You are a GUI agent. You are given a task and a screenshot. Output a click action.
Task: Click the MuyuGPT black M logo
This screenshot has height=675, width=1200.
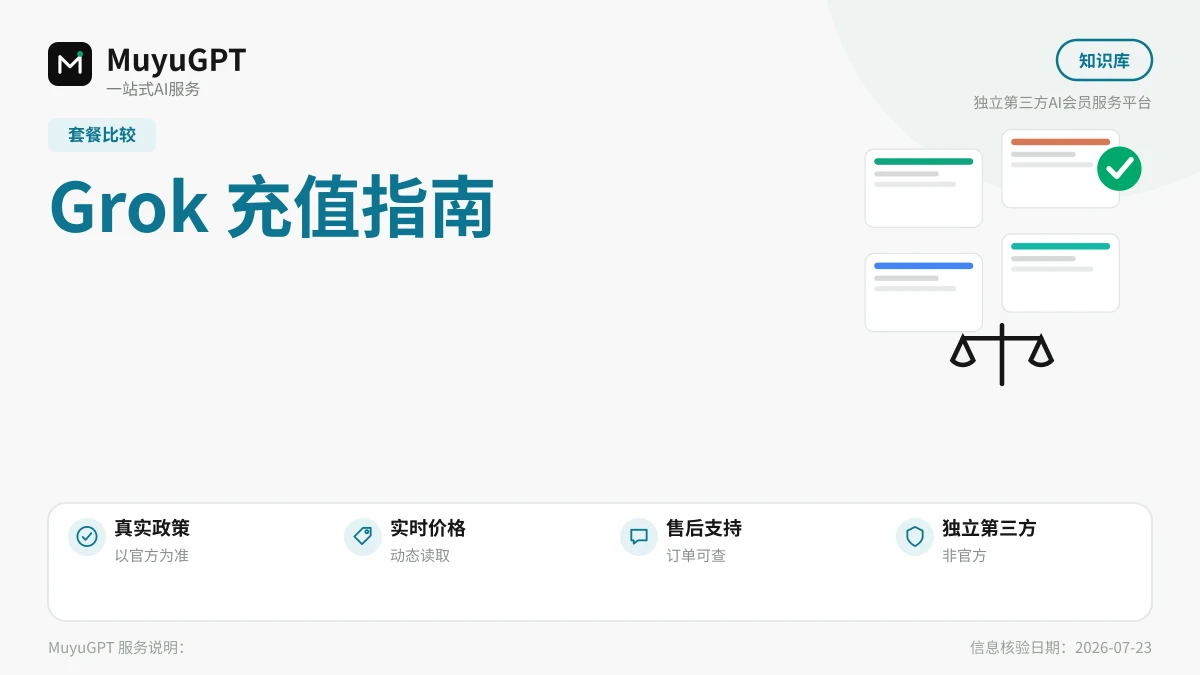click(70, 64)
